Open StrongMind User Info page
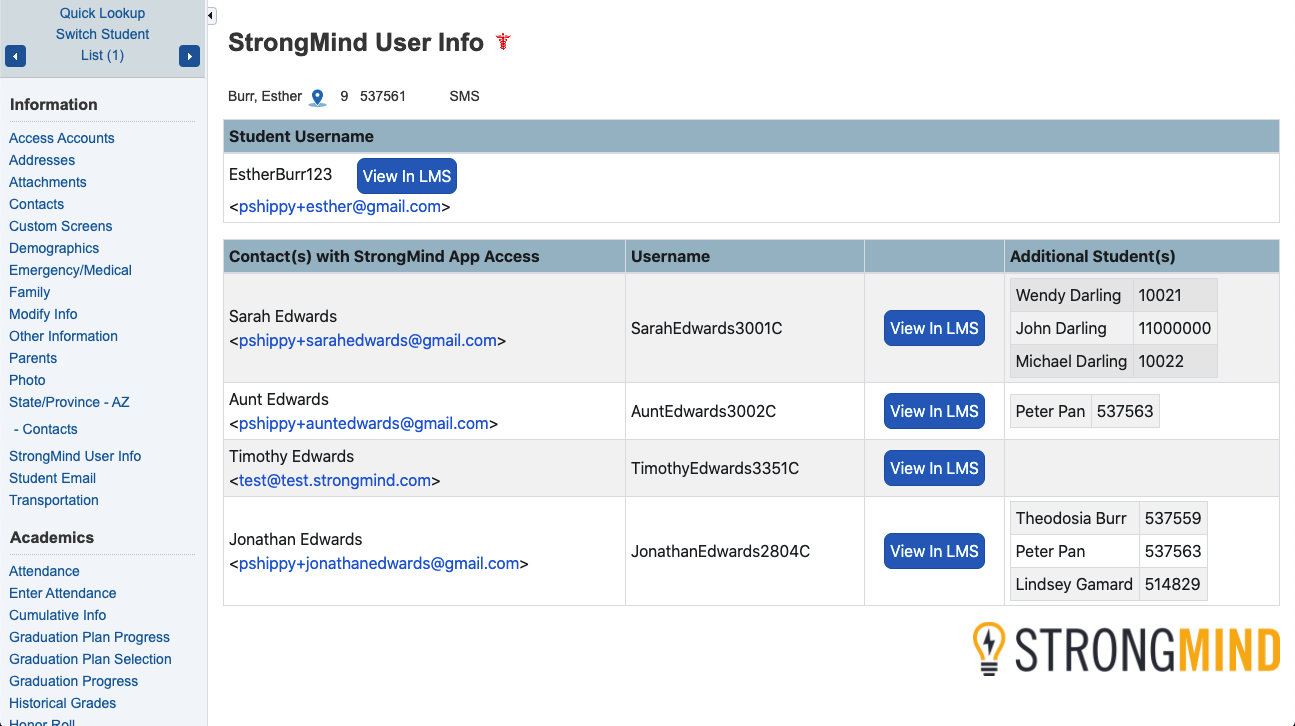The image size is (1295, 726). [x=75, y=456]
